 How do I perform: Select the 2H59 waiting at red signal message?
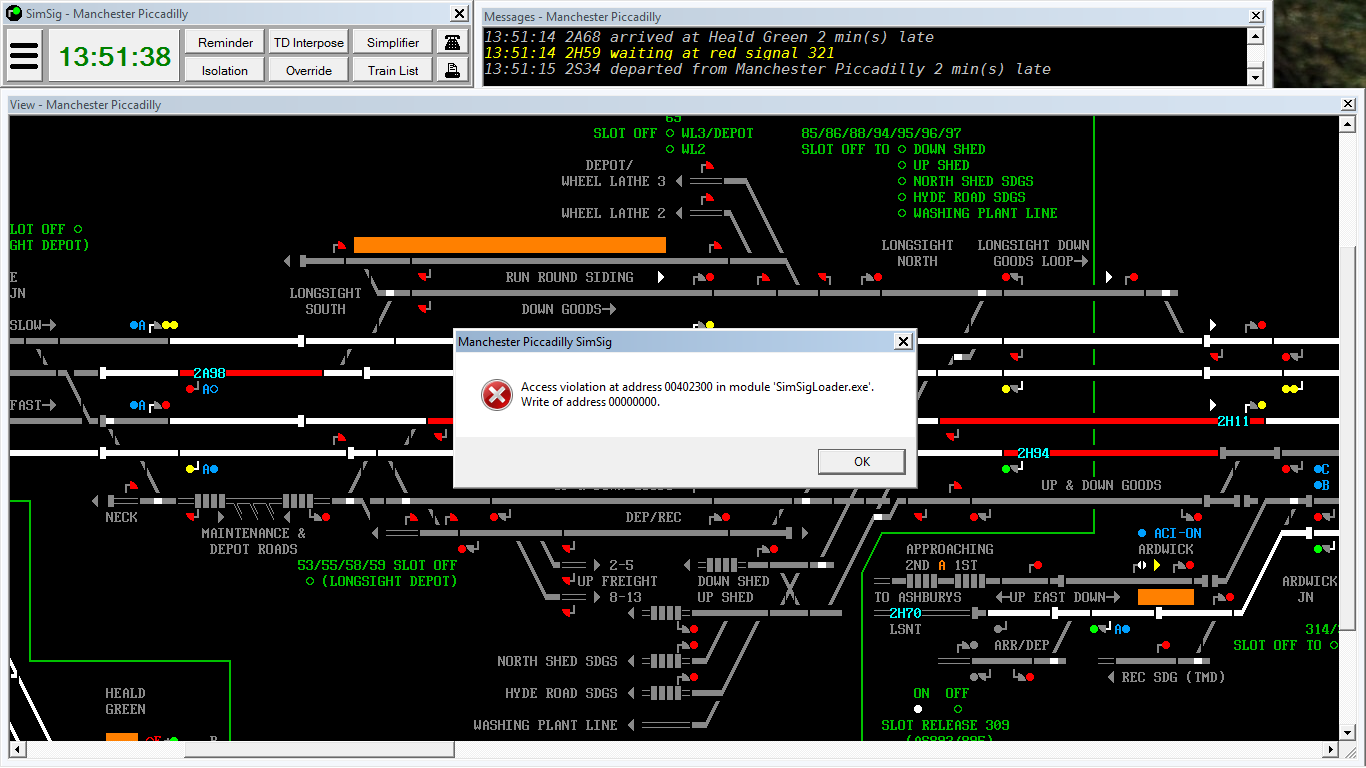pos(659,53)
